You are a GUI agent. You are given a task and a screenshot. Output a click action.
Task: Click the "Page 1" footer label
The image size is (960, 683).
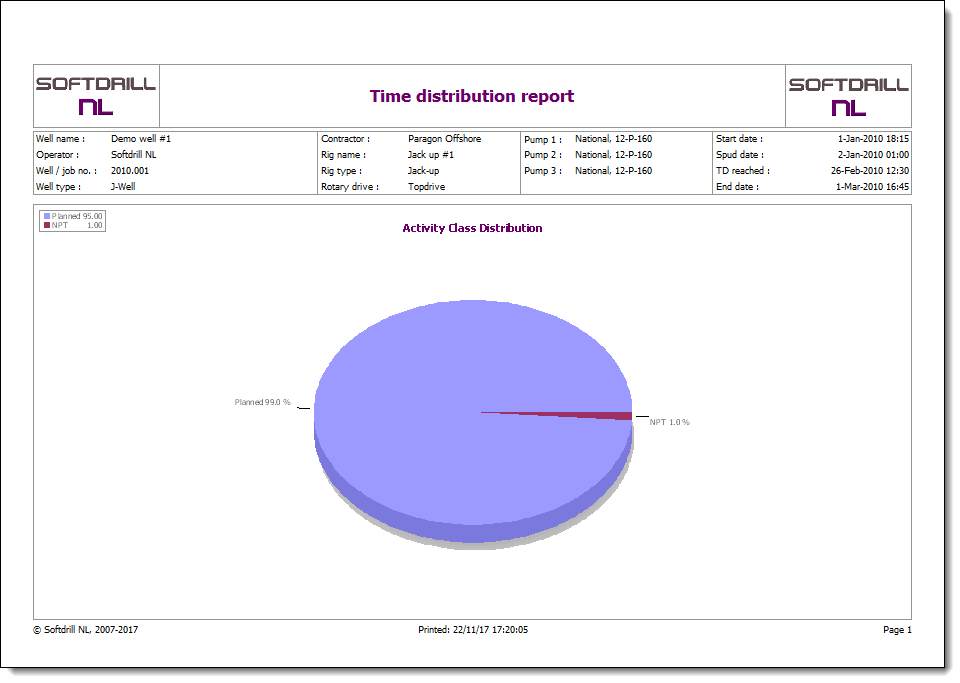click(x=896, y=630)
